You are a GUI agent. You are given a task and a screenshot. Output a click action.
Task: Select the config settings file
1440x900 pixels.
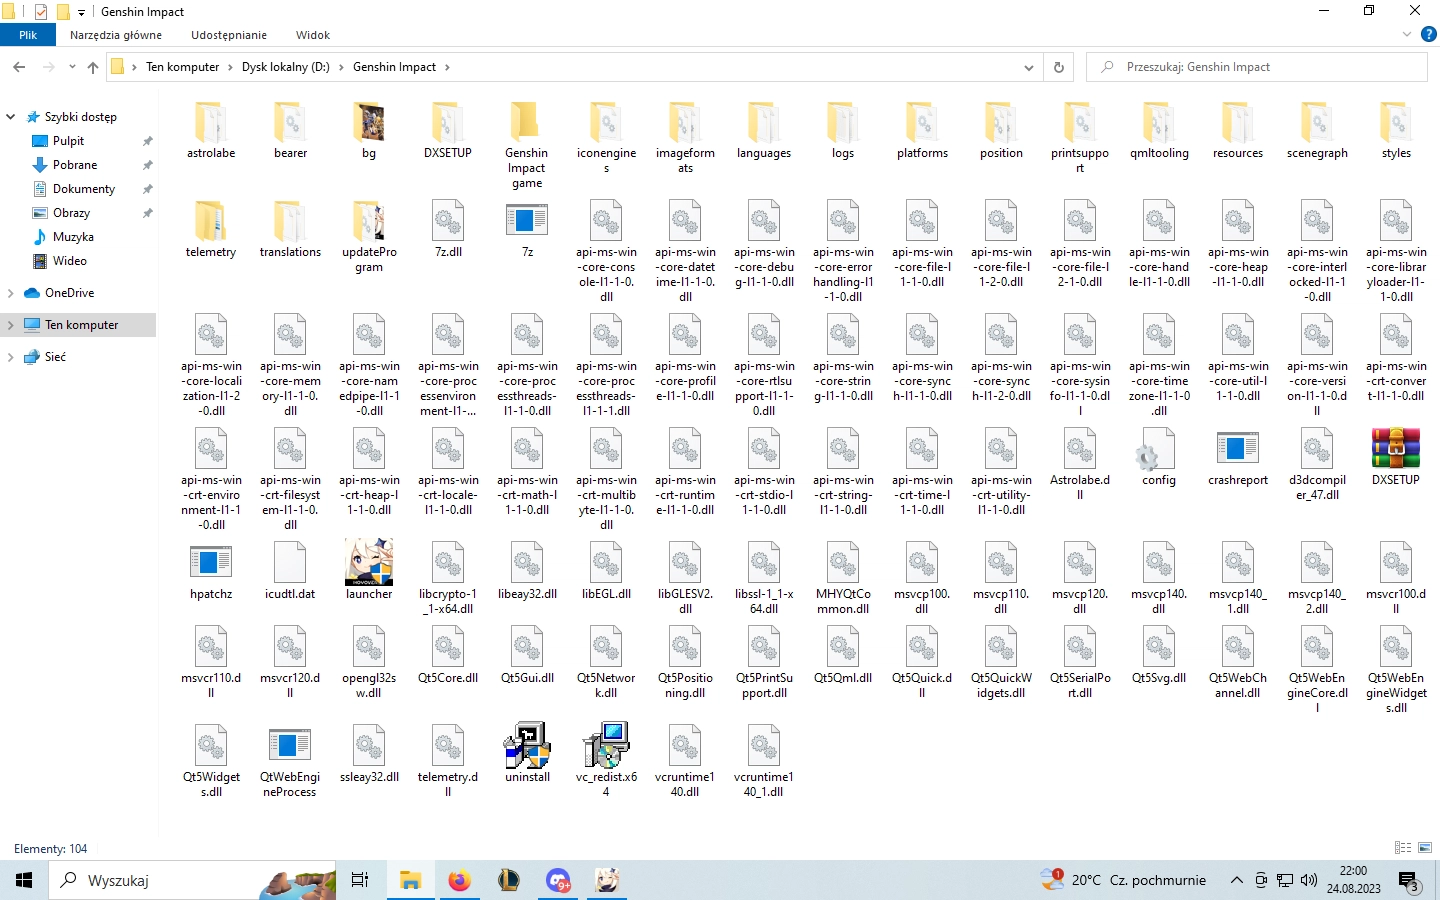tap(1159, 457)
